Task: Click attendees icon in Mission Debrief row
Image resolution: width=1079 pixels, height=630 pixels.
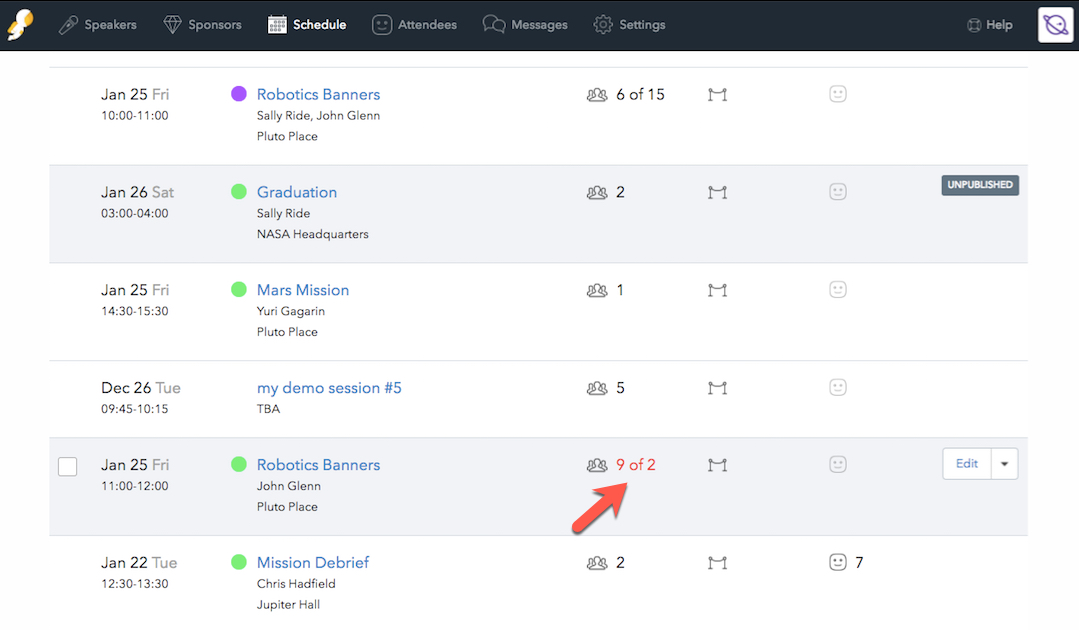Action: (x=597, y=563)
